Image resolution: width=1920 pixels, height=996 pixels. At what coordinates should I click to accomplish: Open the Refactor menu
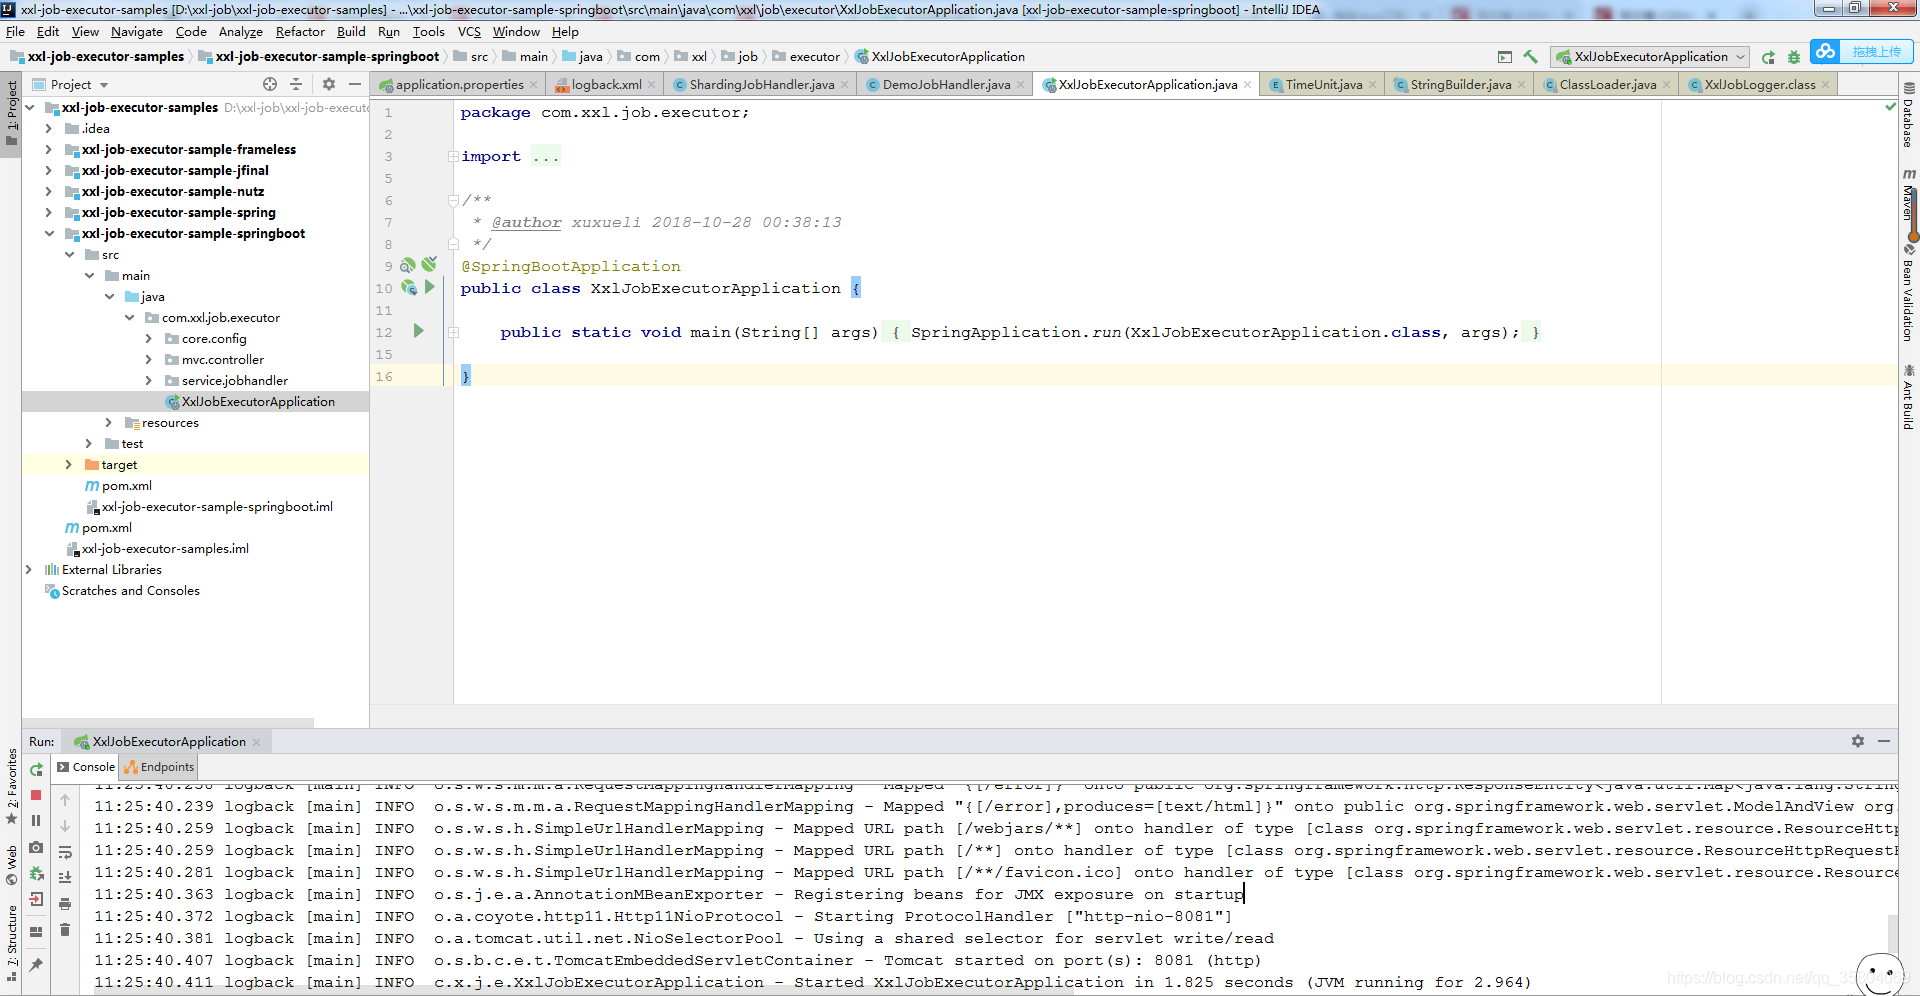(x=300, y=32)
